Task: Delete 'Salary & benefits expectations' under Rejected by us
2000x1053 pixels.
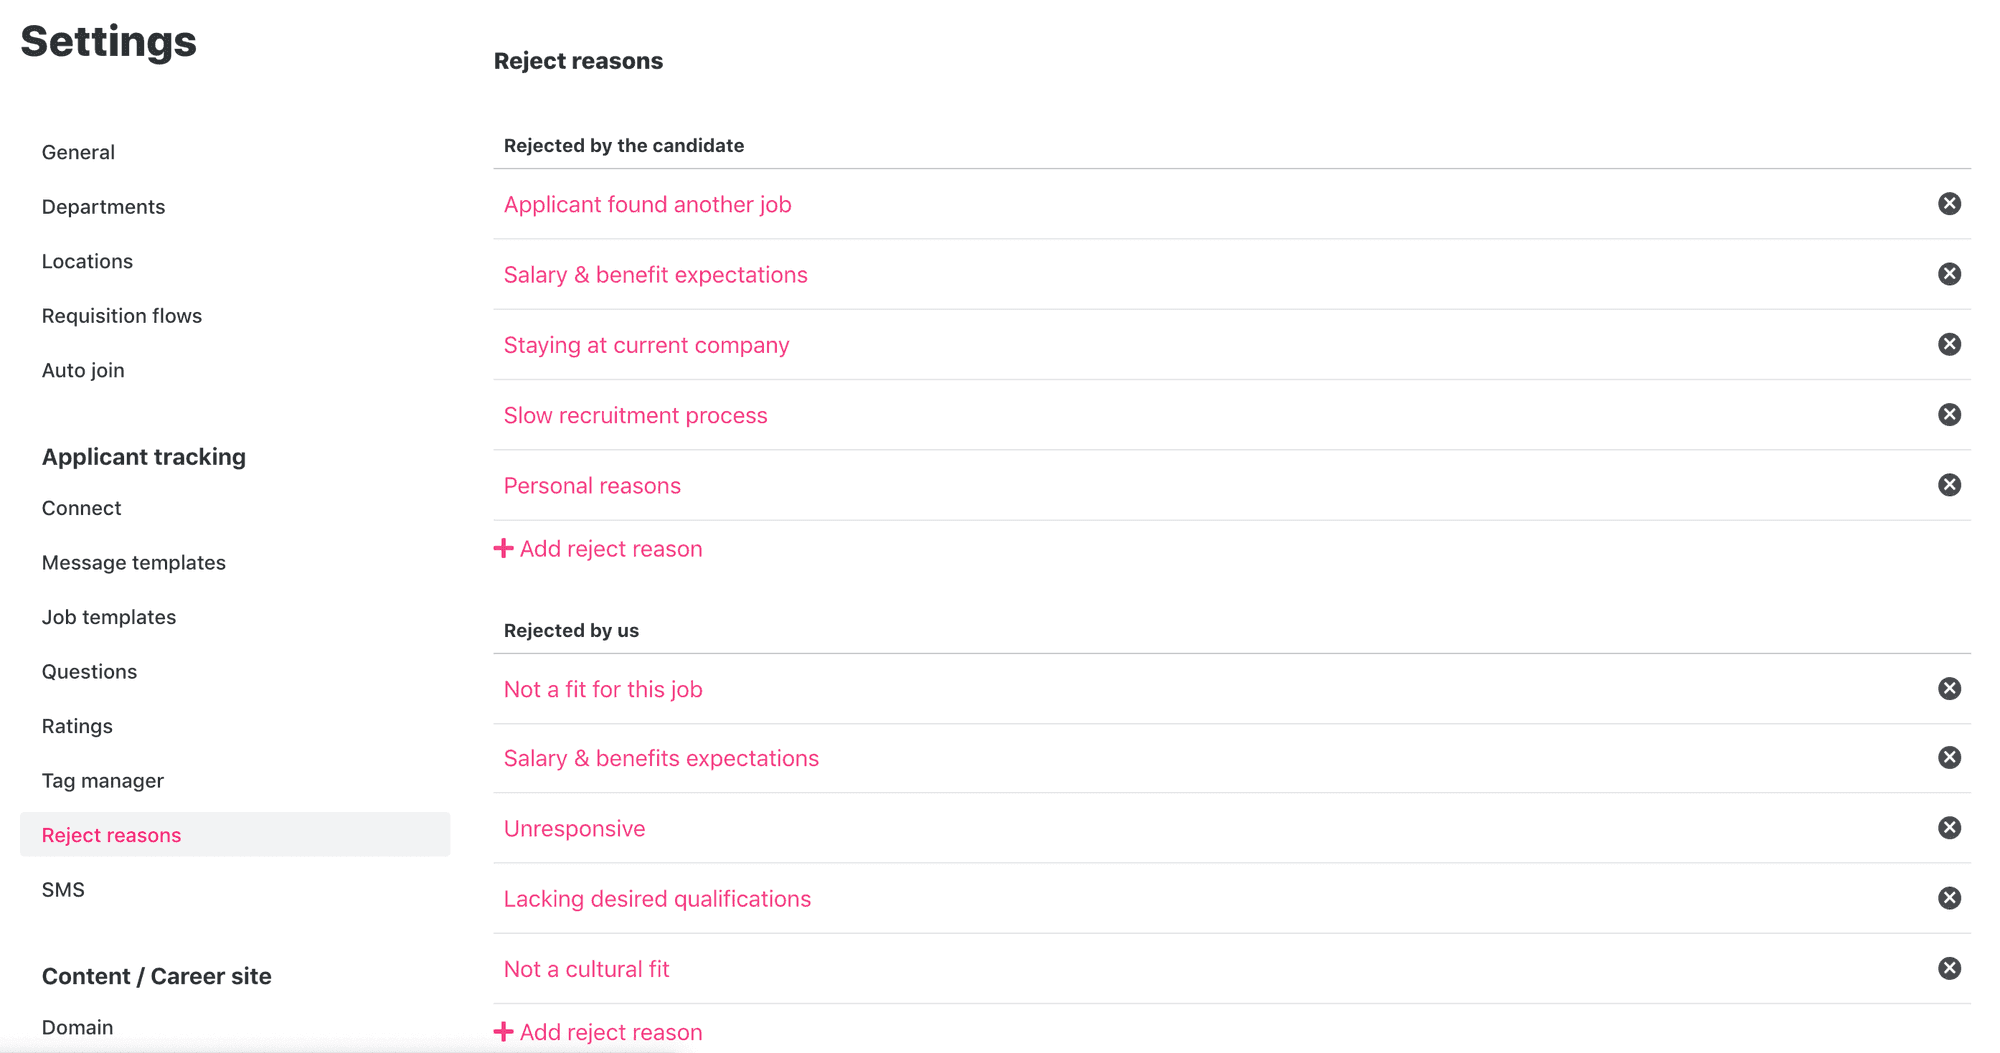Action: coord(1949,758)
